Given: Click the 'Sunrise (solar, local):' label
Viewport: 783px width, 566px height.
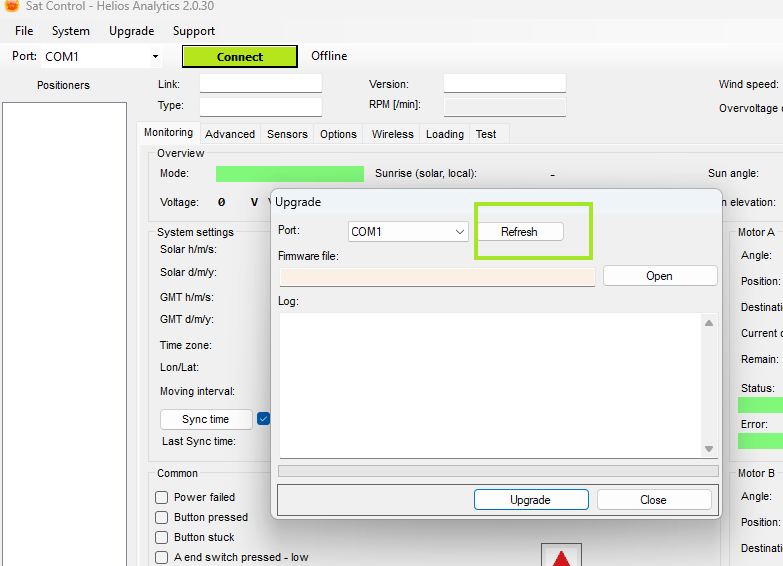Looking at the screenshot, I should pyautogui.click(x=426, y=173).
